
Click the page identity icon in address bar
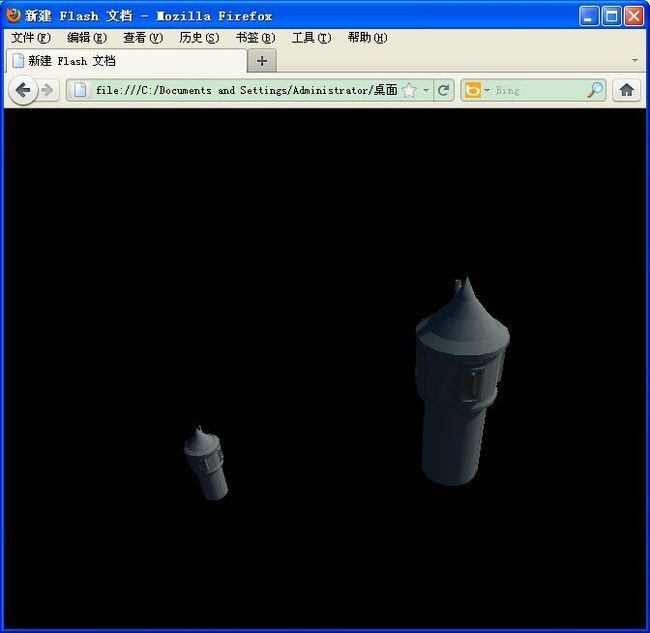[x=80, y=90]
